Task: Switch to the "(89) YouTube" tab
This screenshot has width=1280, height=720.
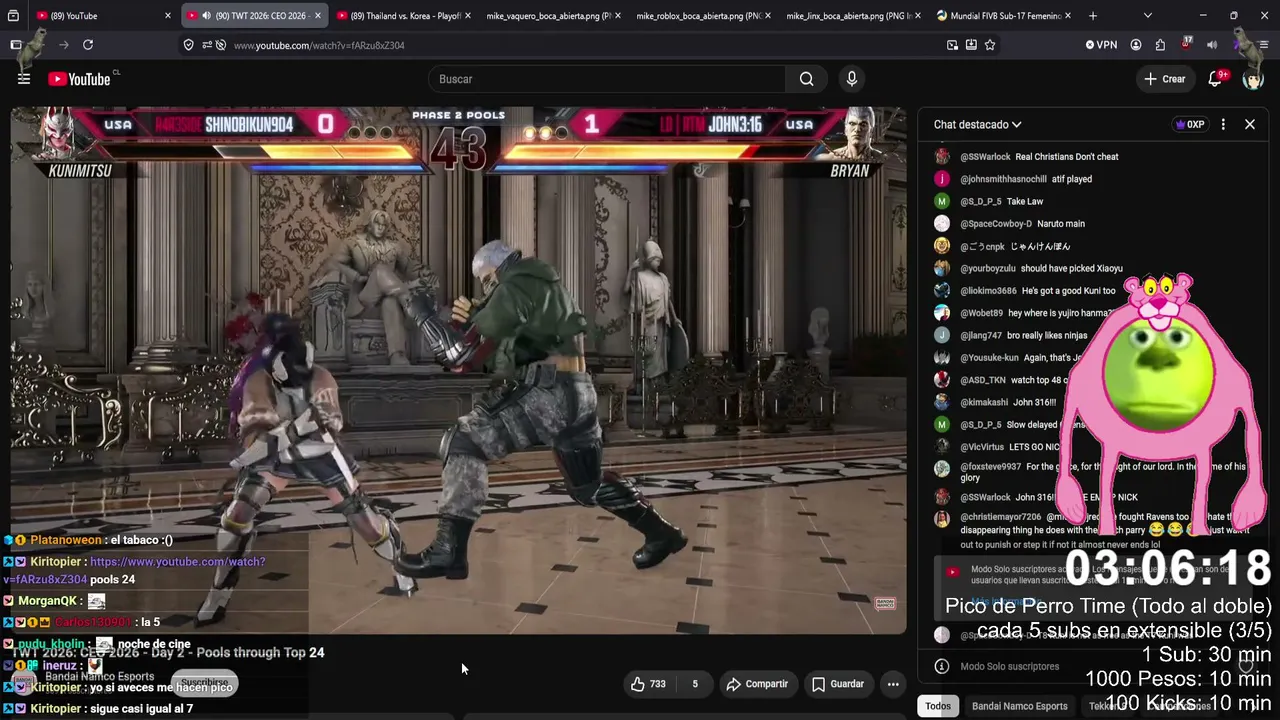Action: pos(103,16)
